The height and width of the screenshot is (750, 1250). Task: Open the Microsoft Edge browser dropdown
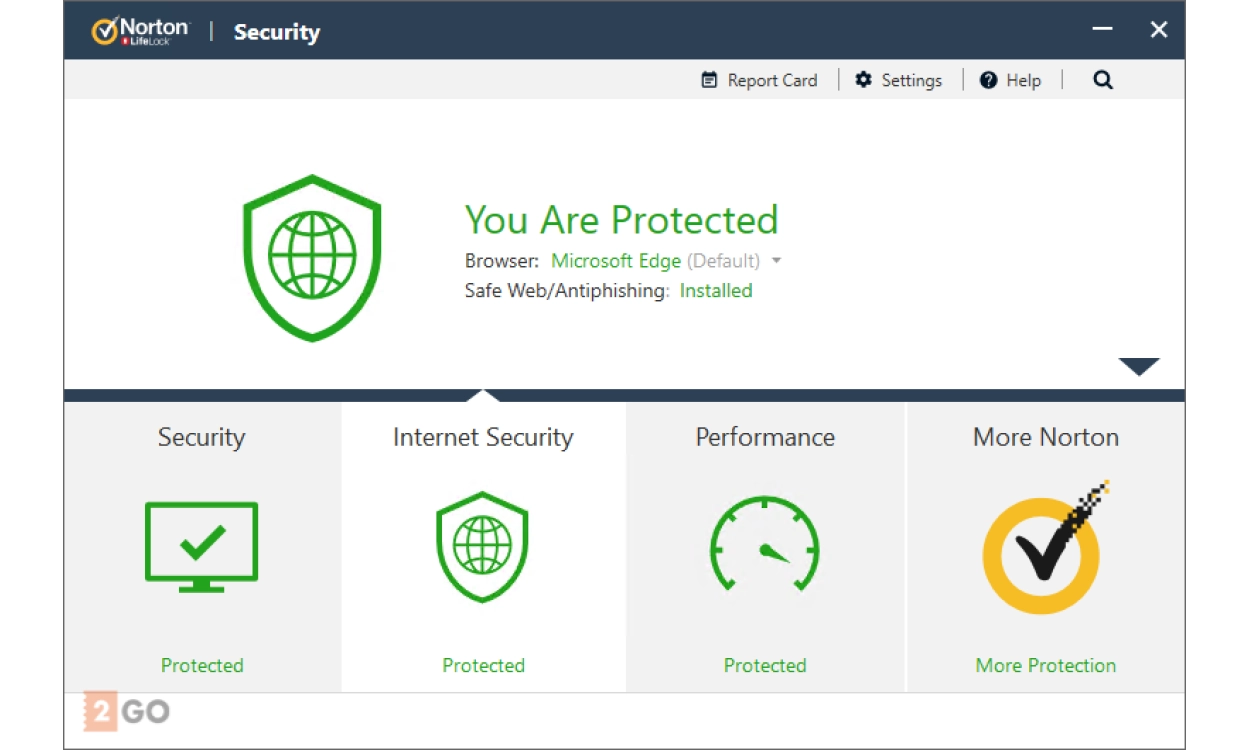[777, 261]
